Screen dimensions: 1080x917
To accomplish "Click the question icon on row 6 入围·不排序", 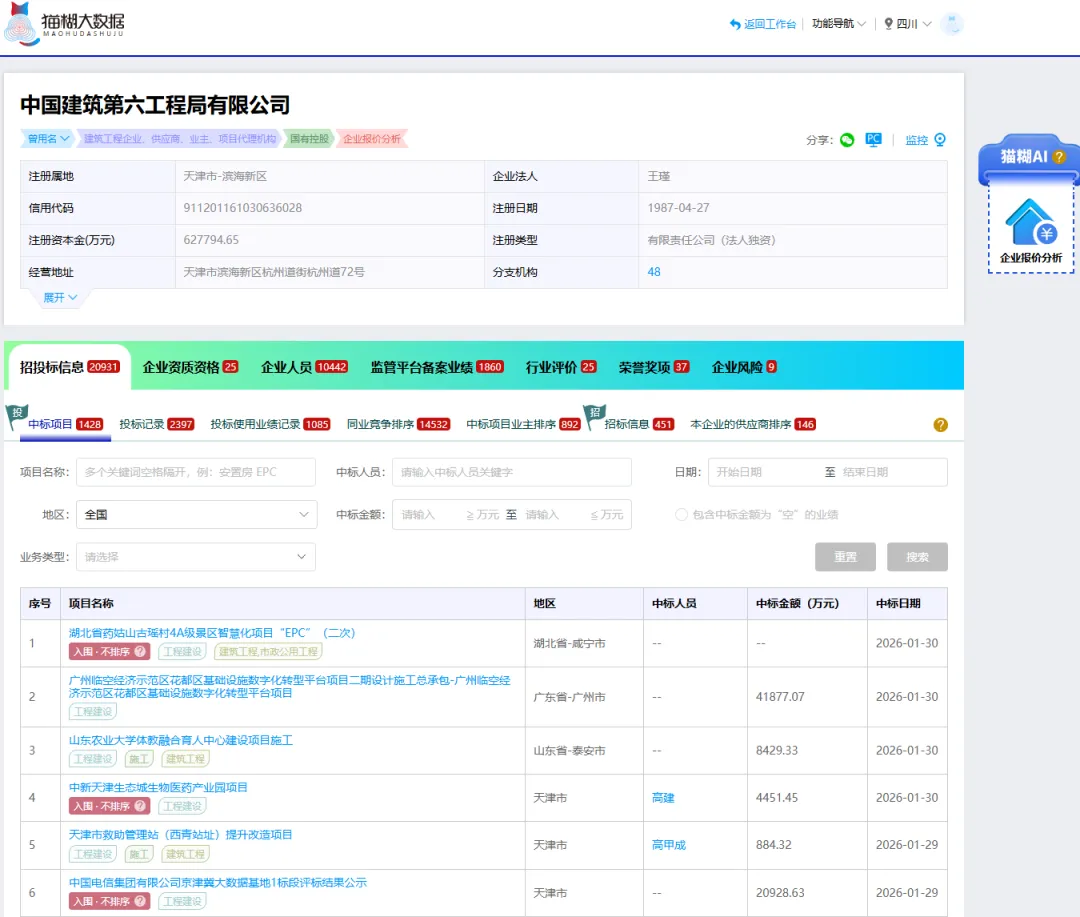I will click(x=141, y=900).
